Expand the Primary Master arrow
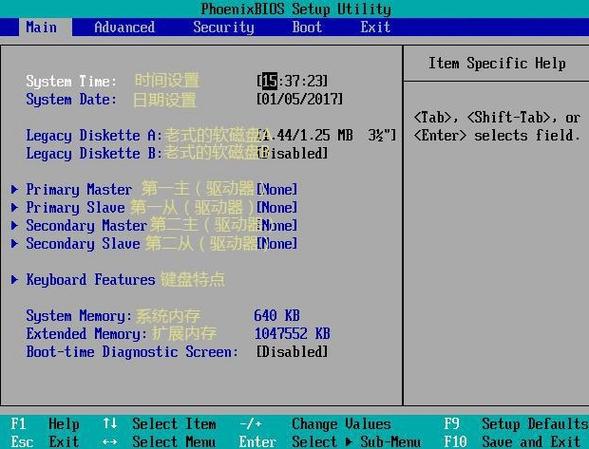Viewport: 589px width, 449px height. pyautogui.click(x=15, y=189)
